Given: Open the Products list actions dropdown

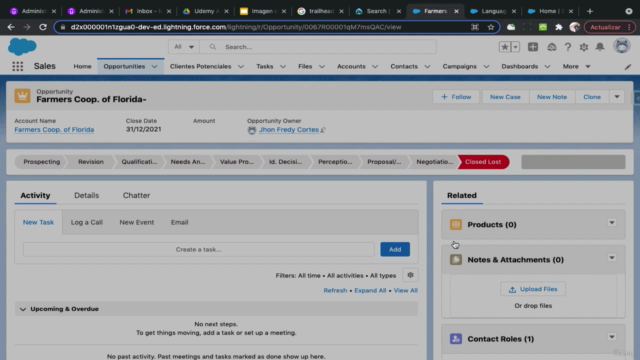Looking at the screenshot, I should 611,223.
